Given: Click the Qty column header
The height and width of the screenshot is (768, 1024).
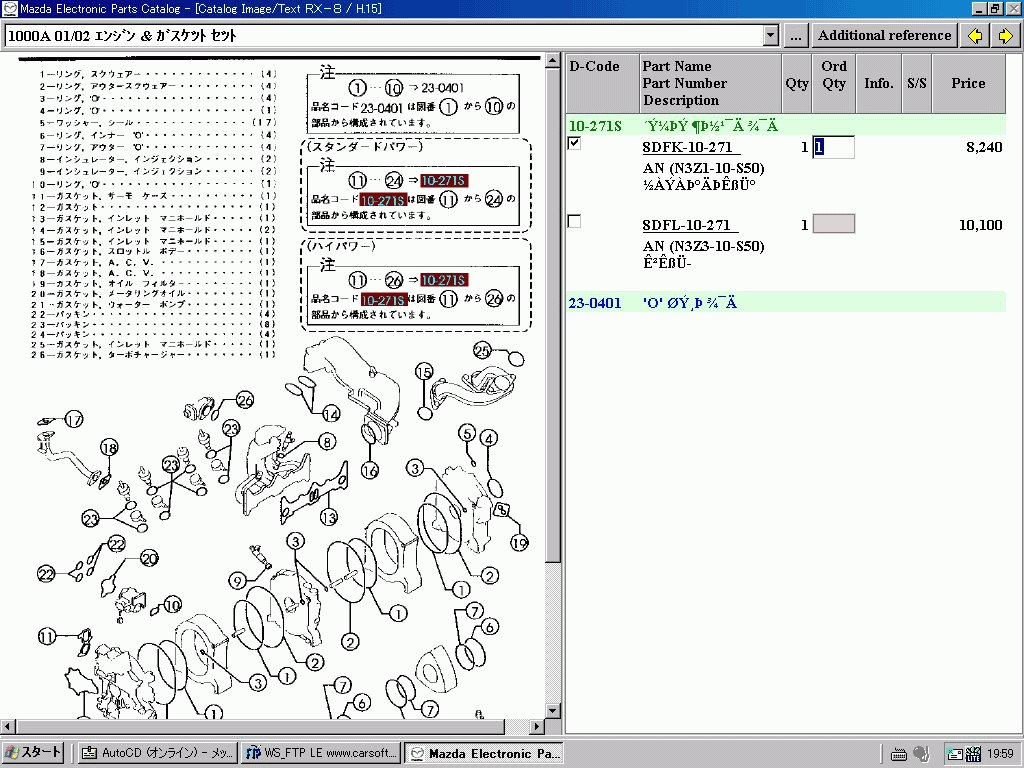Looking at the screenshot, I should click(797, 83).
